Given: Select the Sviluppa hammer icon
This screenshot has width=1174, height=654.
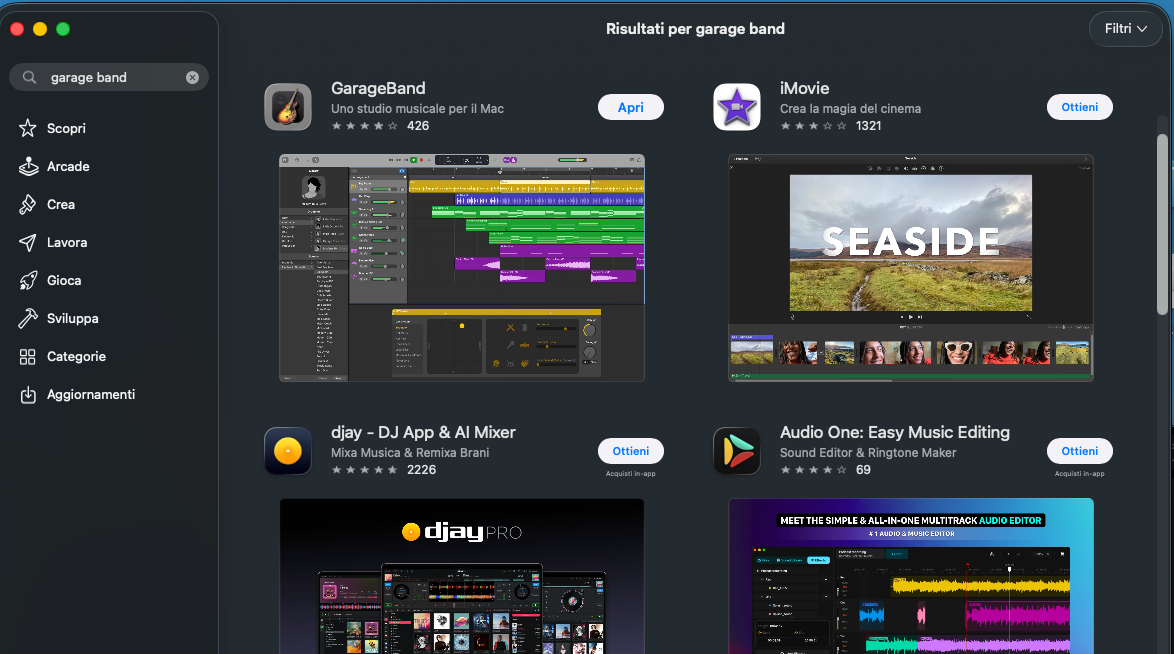Looking at the screenshot, I should tap(28, 318).
